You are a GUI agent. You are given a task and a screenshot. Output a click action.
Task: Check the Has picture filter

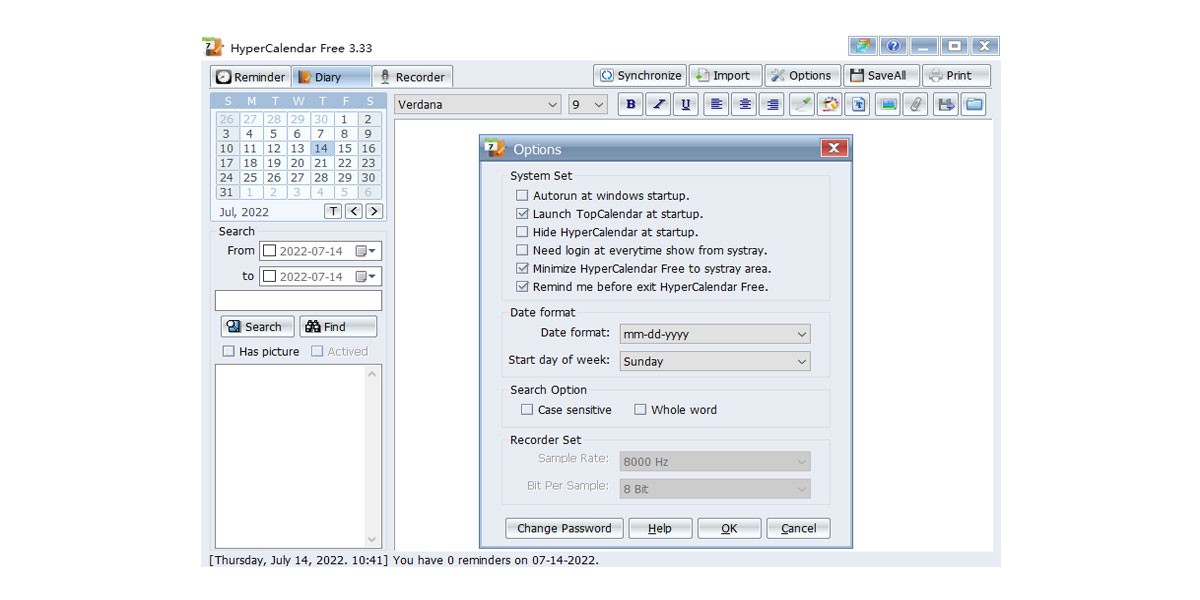coord(229,351)
